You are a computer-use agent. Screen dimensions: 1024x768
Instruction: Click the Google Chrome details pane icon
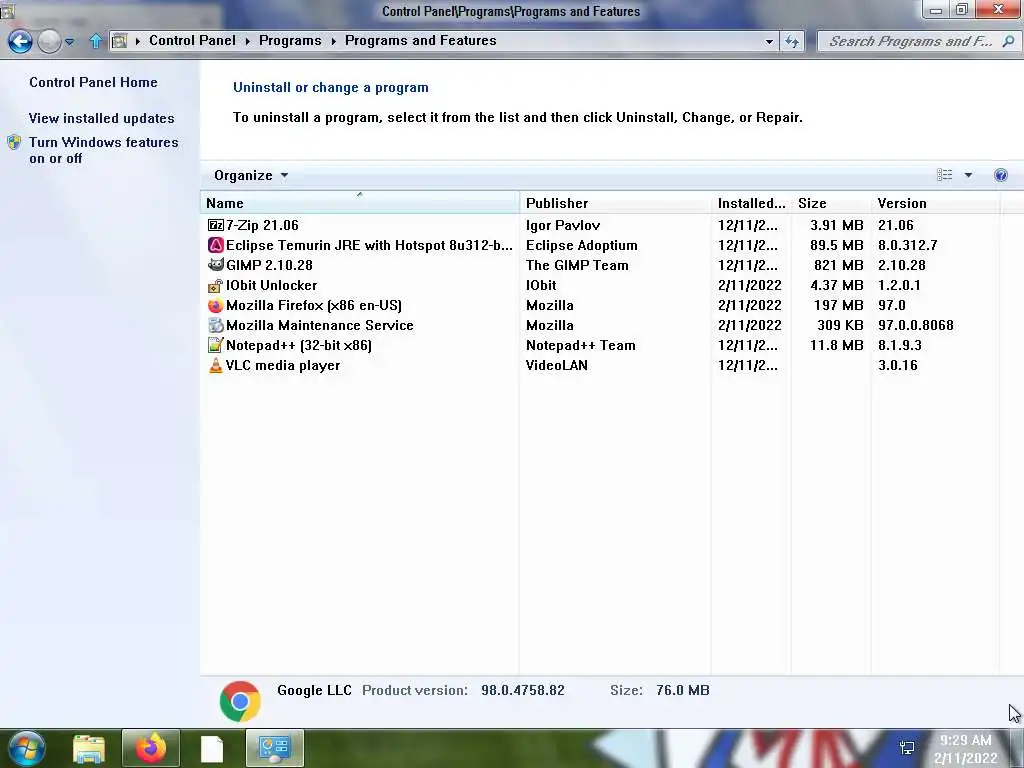point(240,701)
